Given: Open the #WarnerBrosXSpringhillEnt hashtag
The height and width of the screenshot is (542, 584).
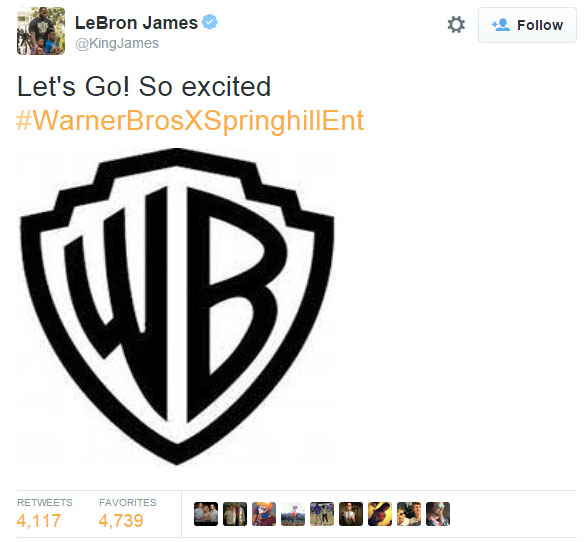Looking at the screenshot, I should 190,121.
